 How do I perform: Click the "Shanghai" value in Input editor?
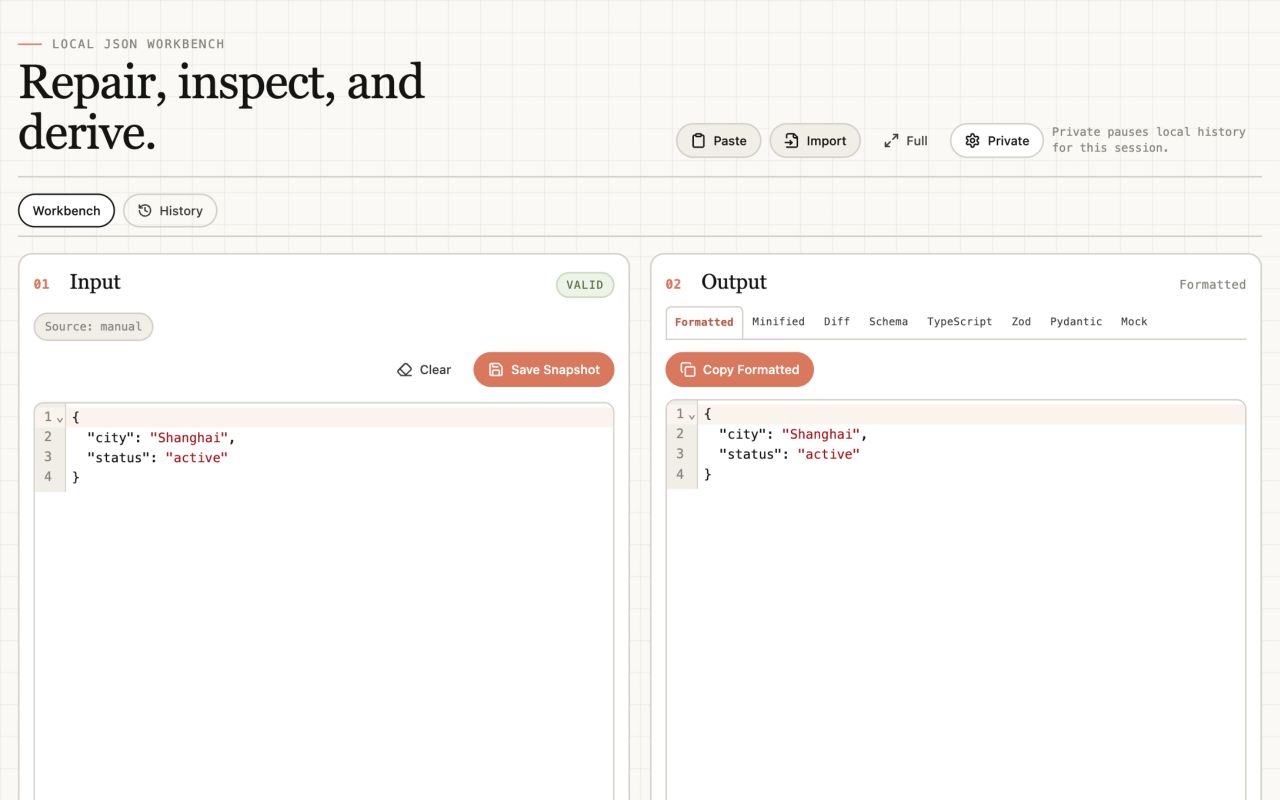tap(189, 437)
